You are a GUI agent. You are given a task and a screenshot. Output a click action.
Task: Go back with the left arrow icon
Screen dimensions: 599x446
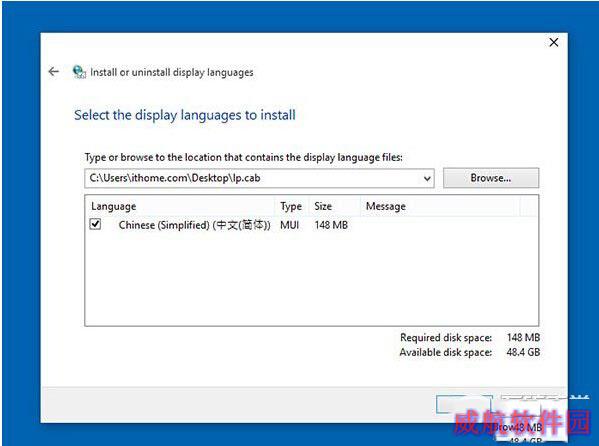(53, 71)
